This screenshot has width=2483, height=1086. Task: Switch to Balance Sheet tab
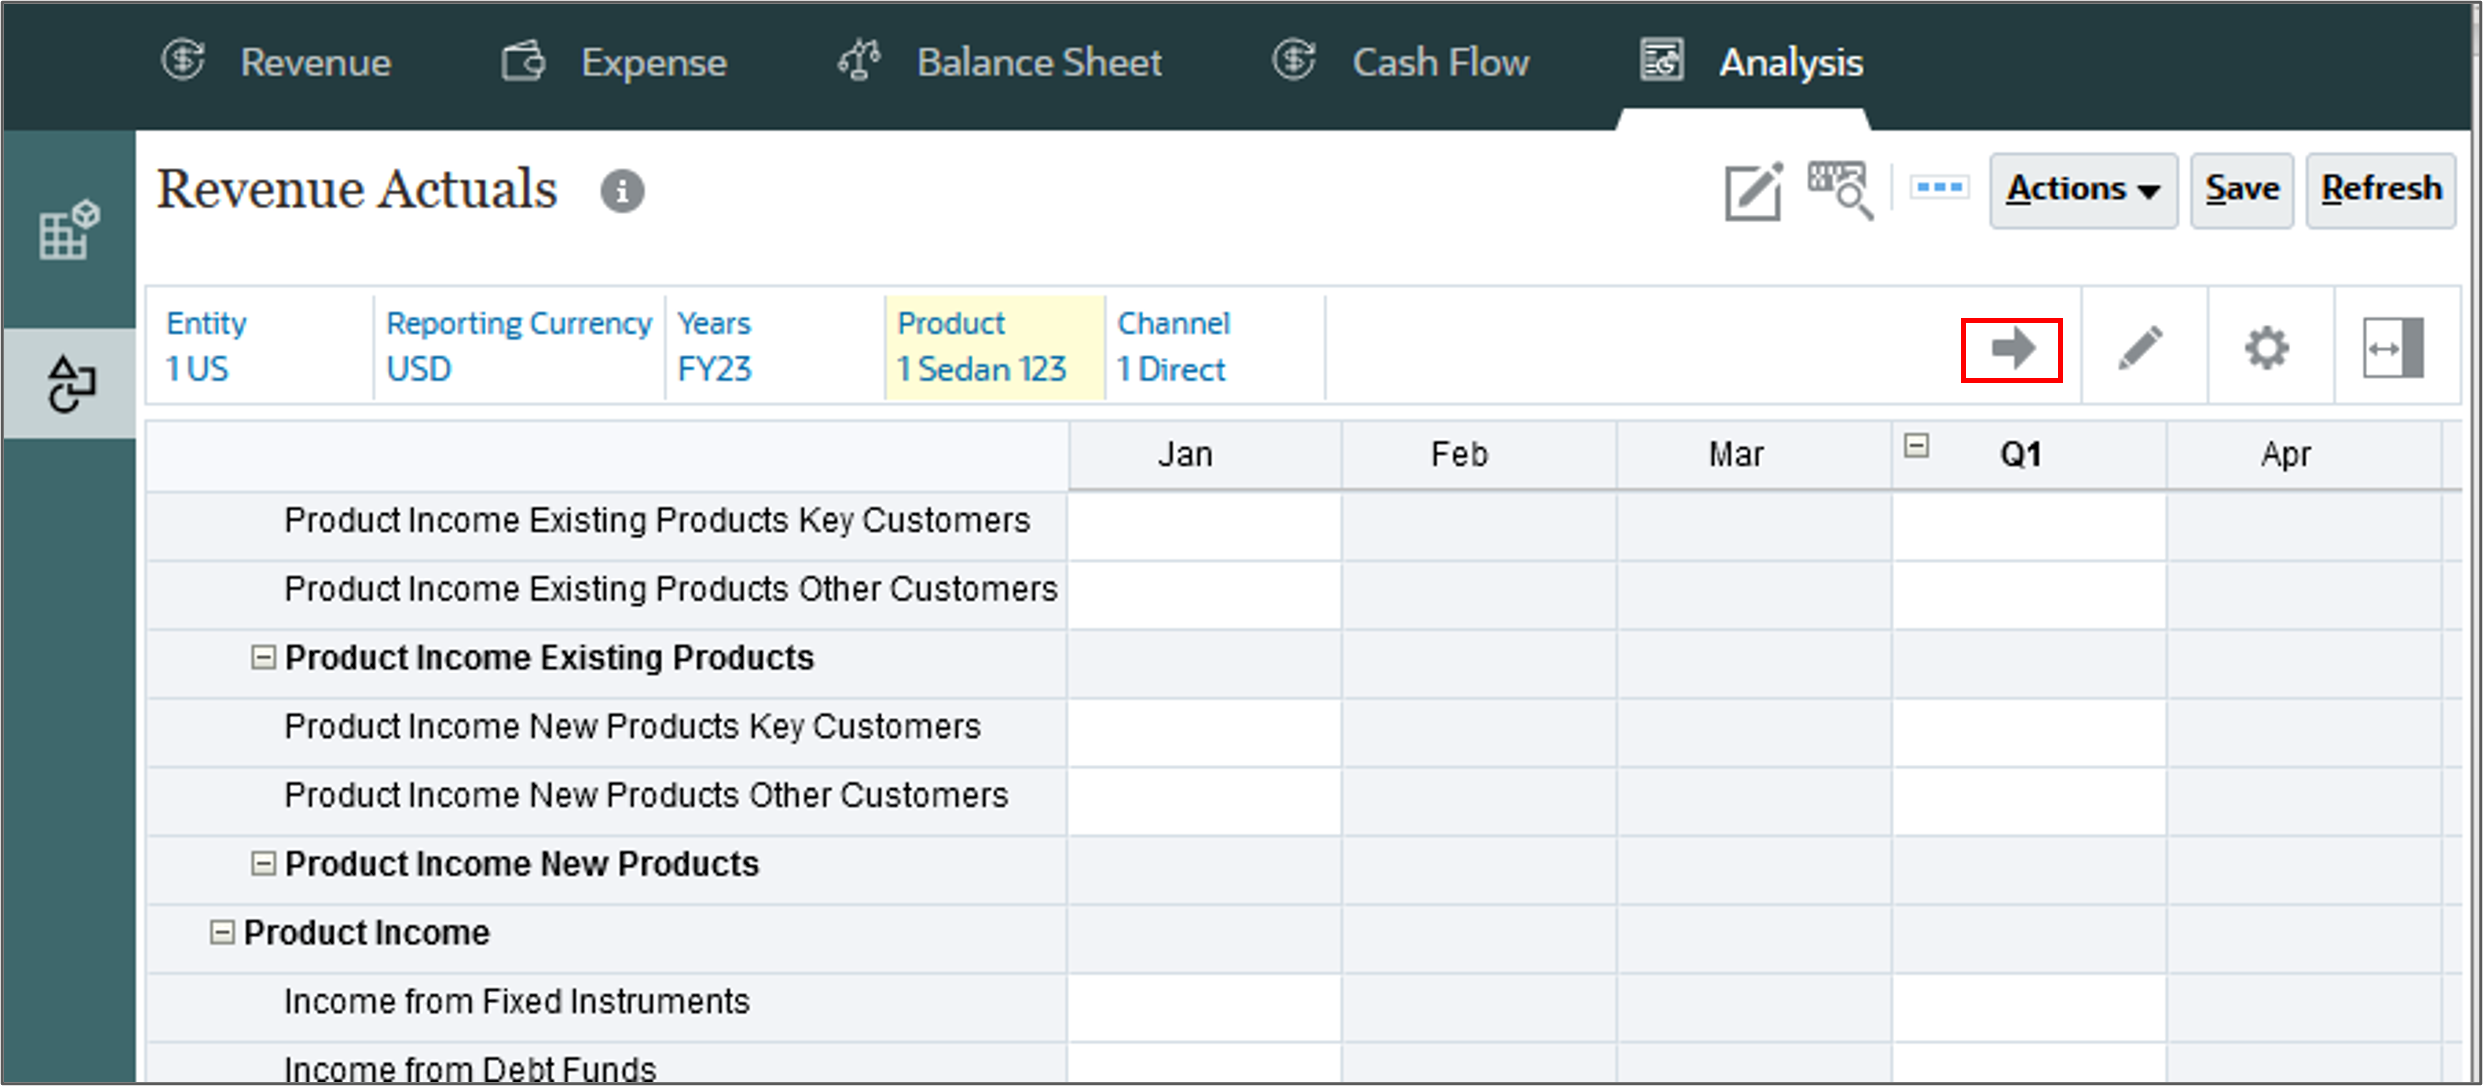[999, 62]
